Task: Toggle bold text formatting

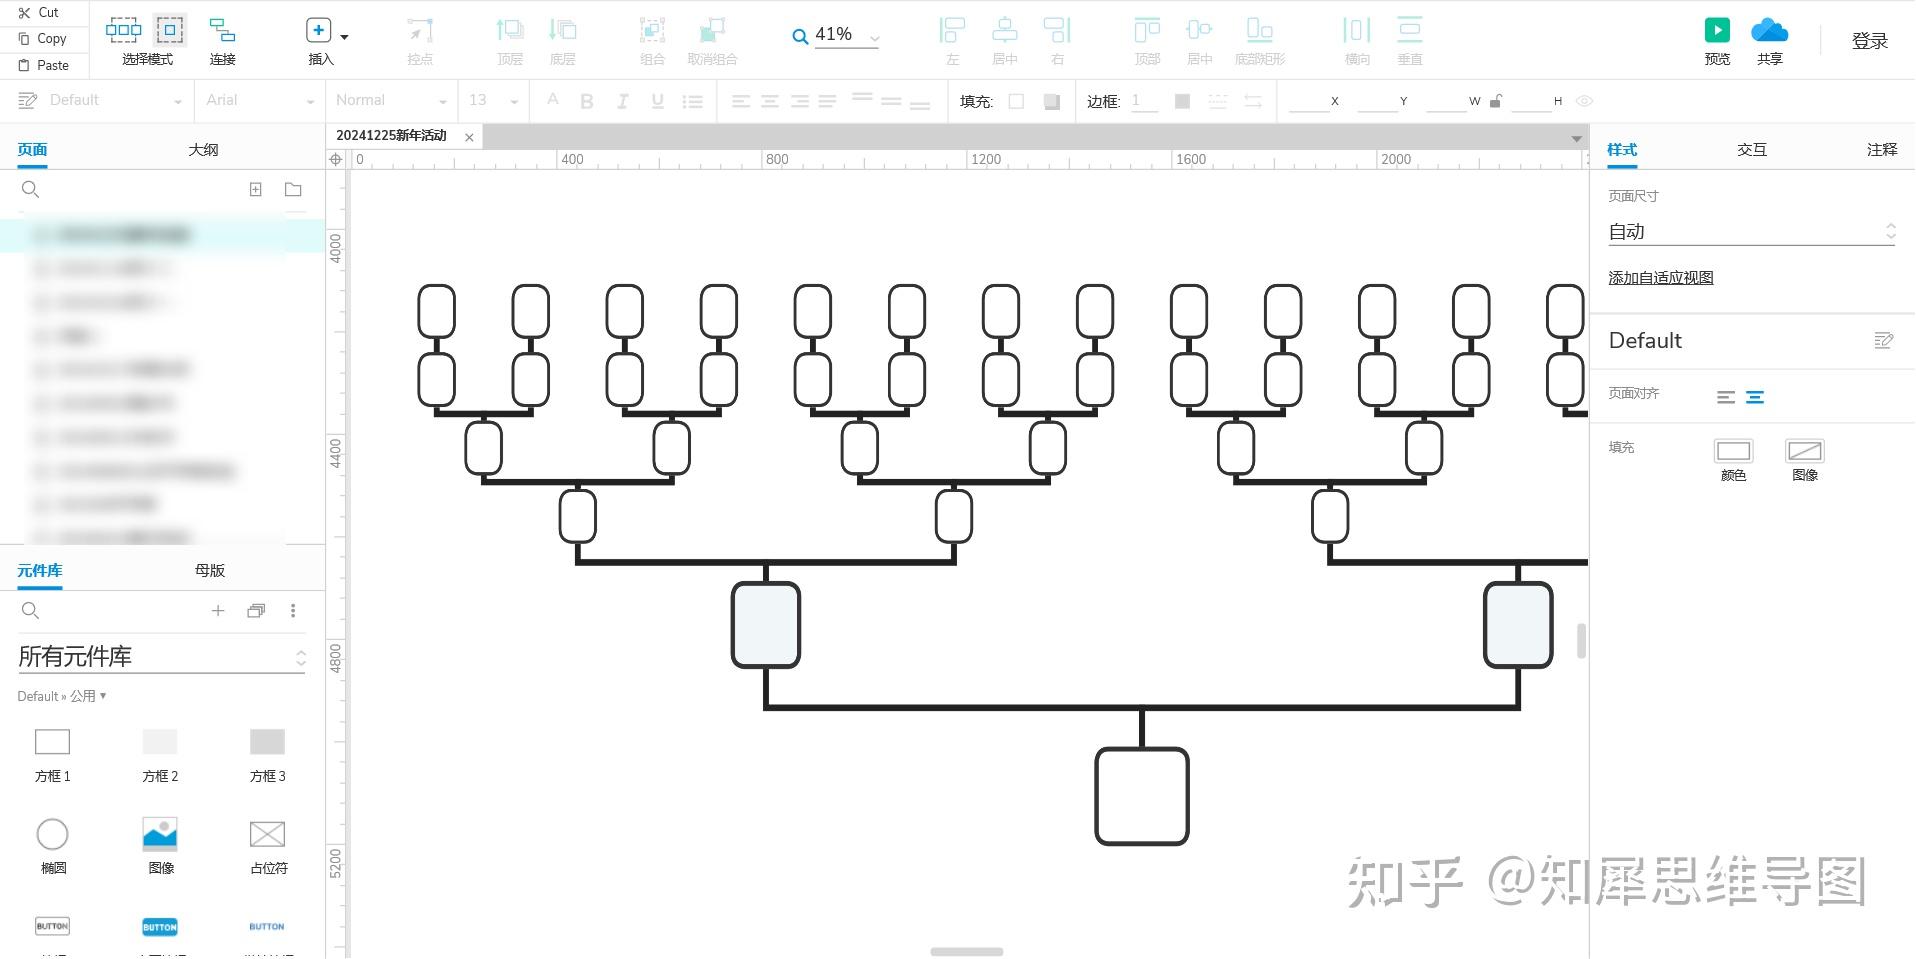Action: click(586, 100)
